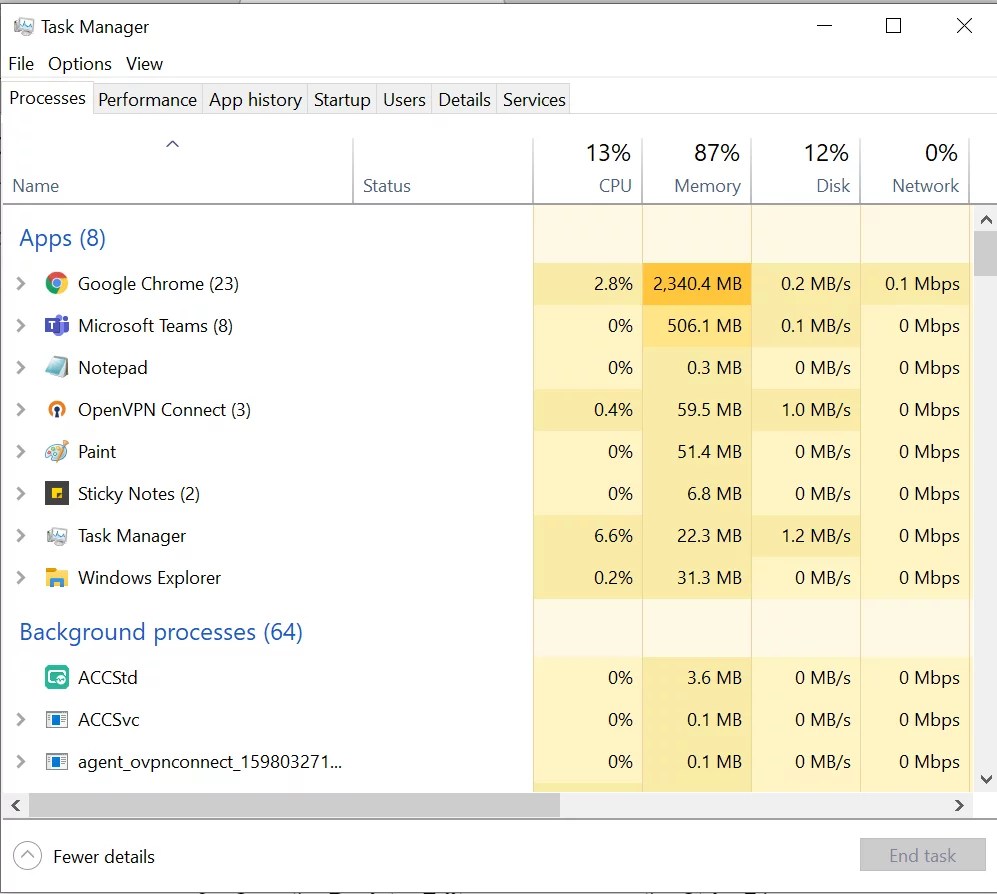The image size is (997, 894).
Task: Sort by the Status column header
Action: tap(443, 170)
